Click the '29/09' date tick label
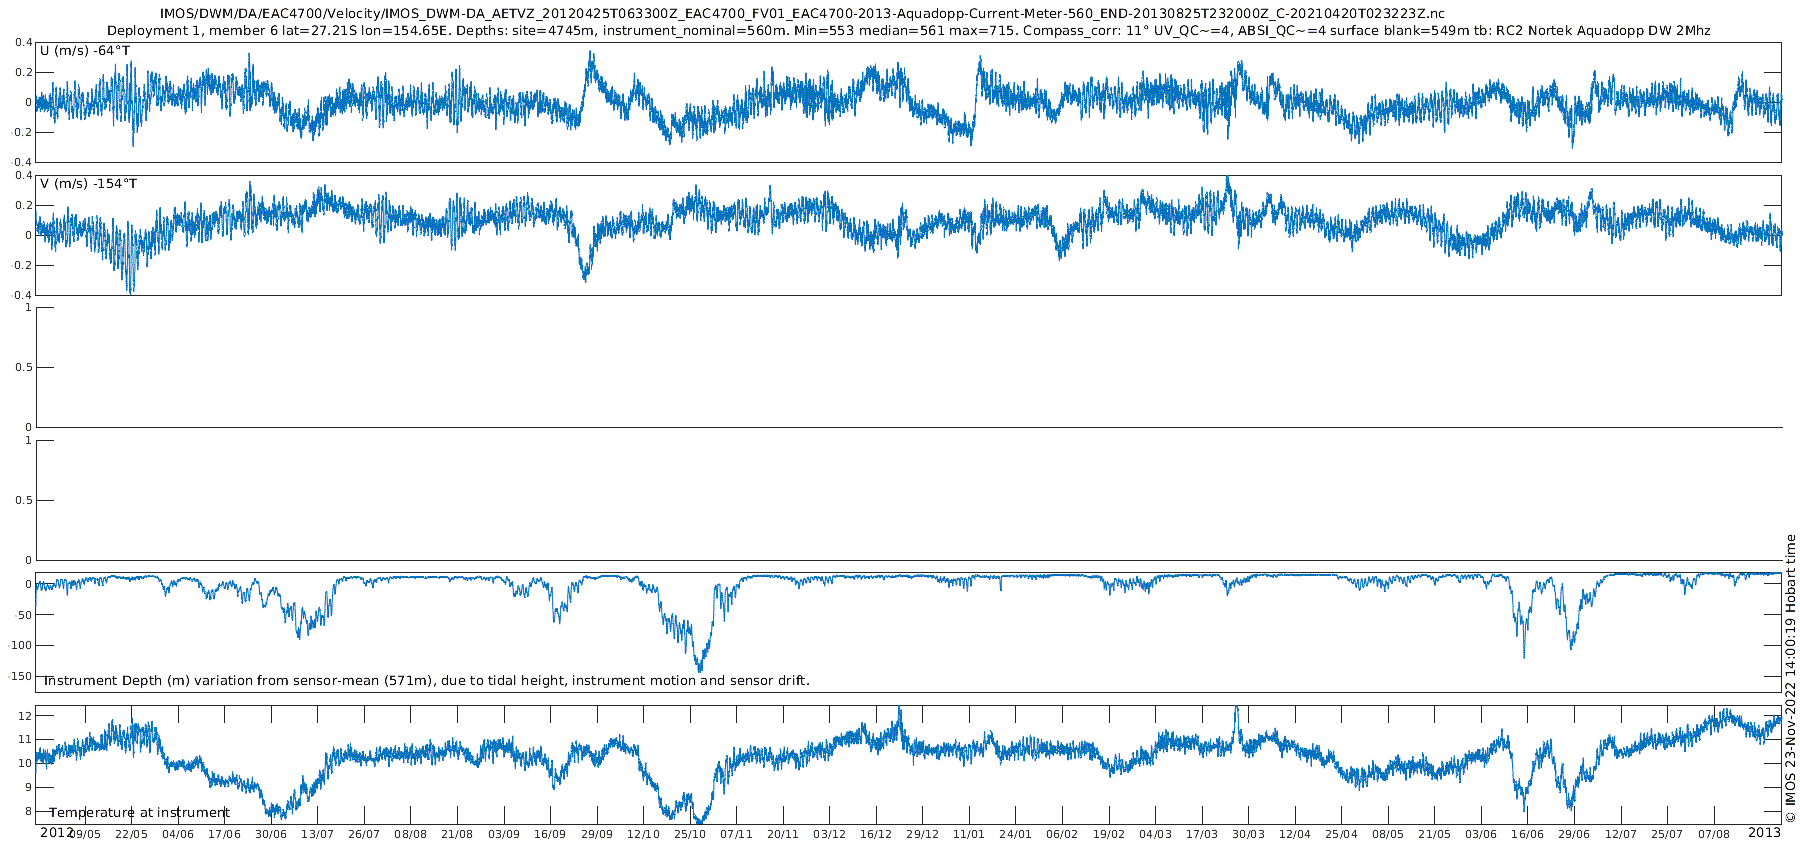1800x850 pixels. (597, 834)
